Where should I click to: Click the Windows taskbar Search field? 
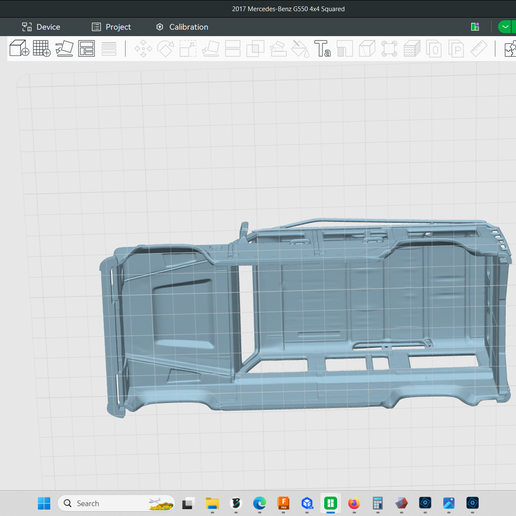coord(116,503)
